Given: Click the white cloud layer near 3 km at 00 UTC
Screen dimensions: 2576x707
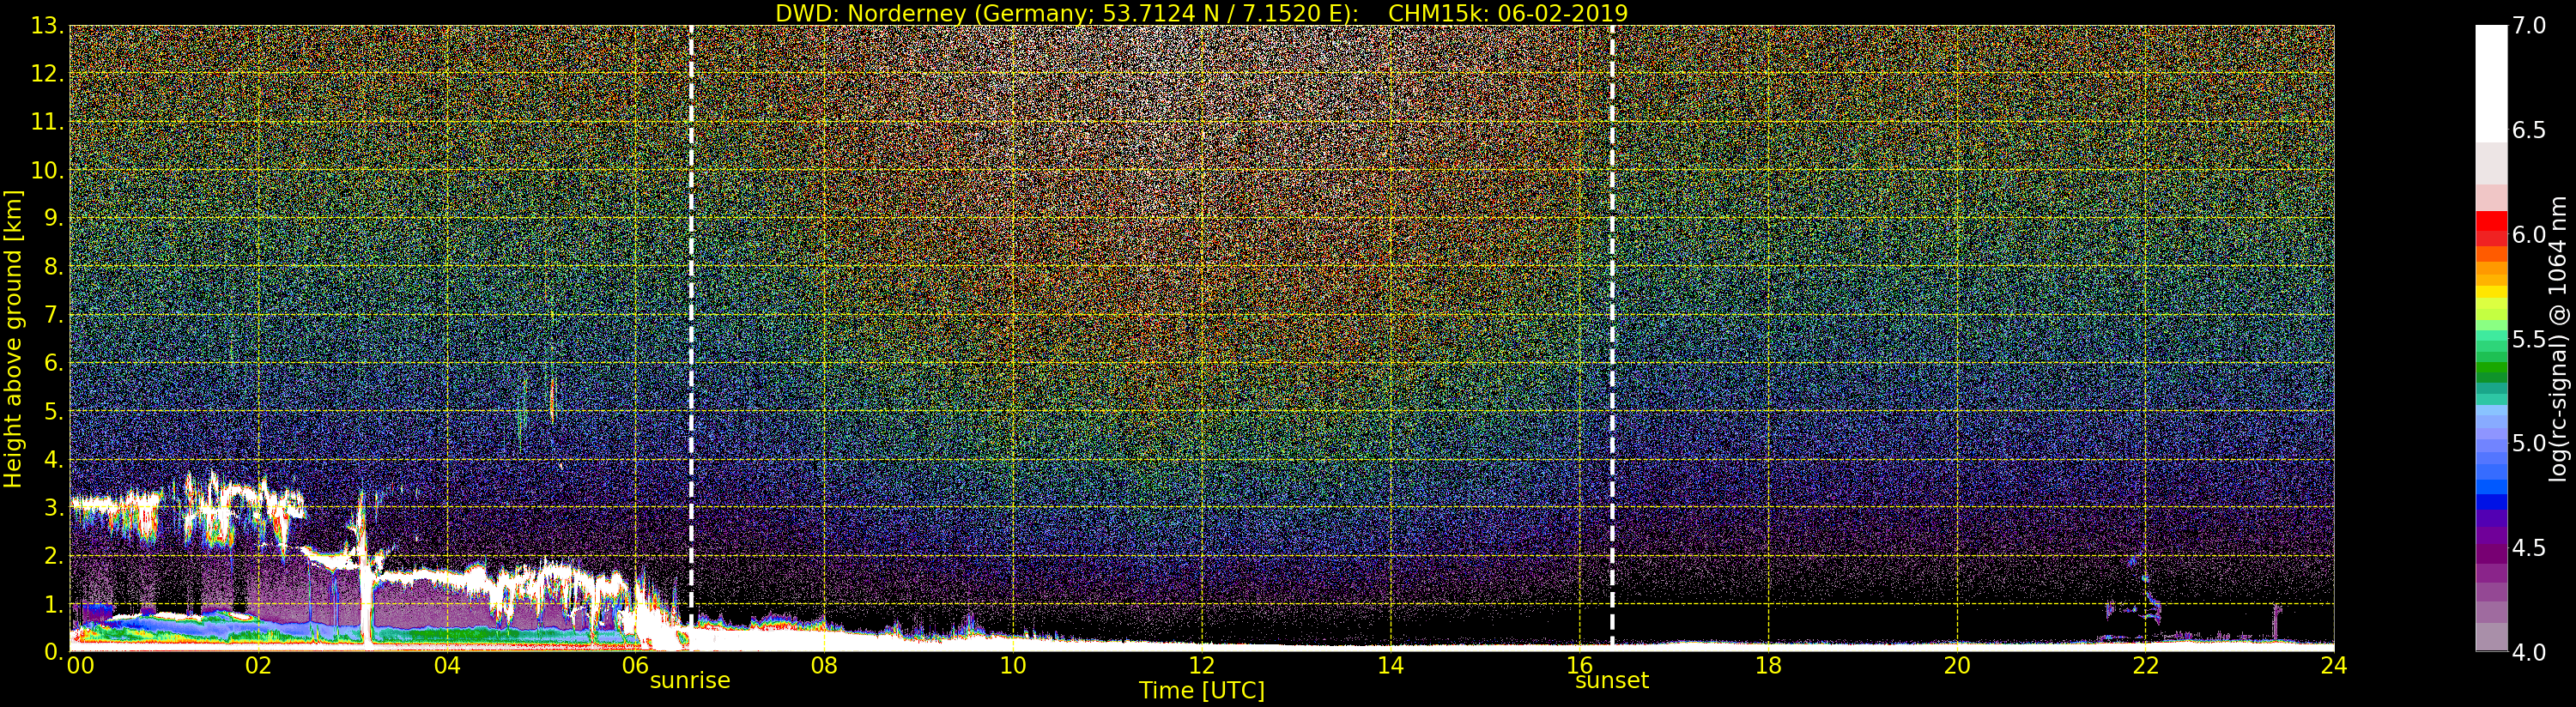Looking at the screenshot, I should (x=113, y=504).
